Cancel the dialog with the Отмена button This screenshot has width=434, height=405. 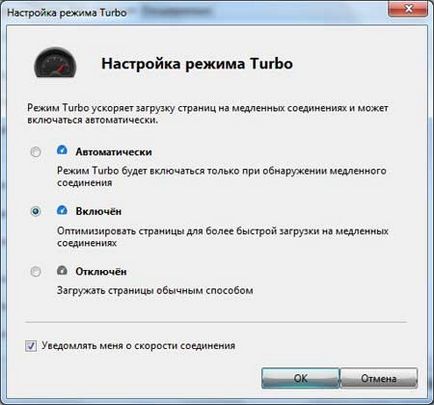(x=379, y=378)
